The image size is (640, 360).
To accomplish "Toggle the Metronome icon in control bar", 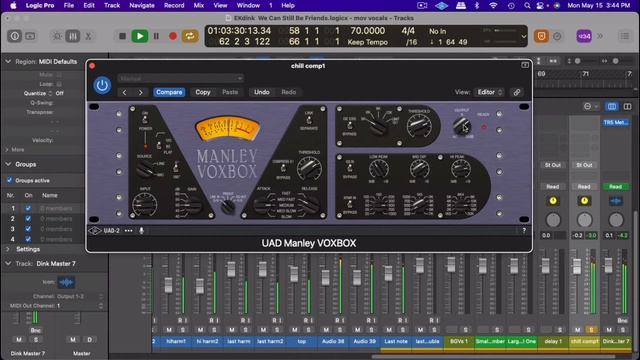I will (557, 36).
